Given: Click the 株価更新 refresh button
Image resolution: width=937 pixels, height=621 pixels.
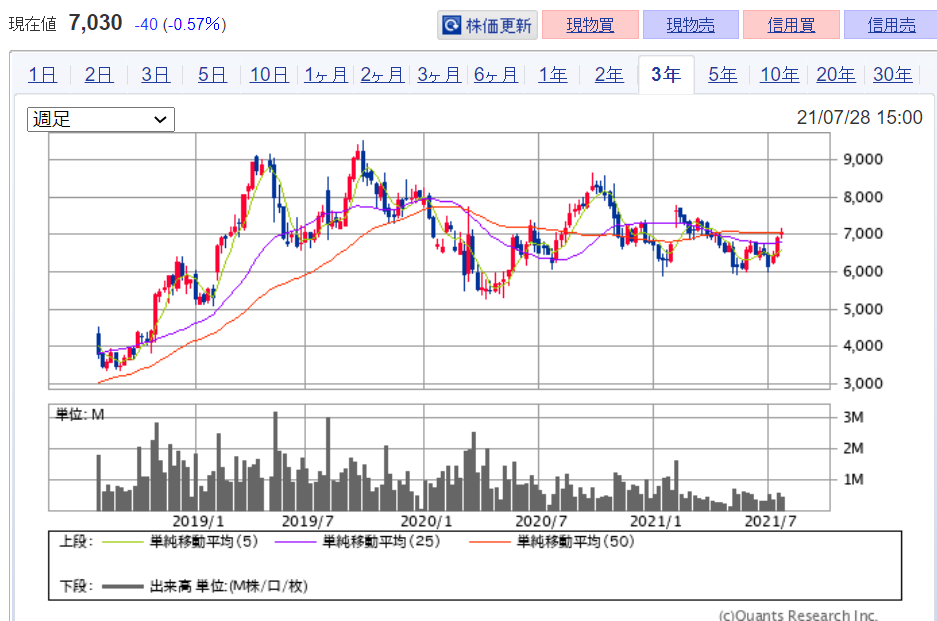Looking at the screenshot, I should pyautogui.click(x=487, y=25).
